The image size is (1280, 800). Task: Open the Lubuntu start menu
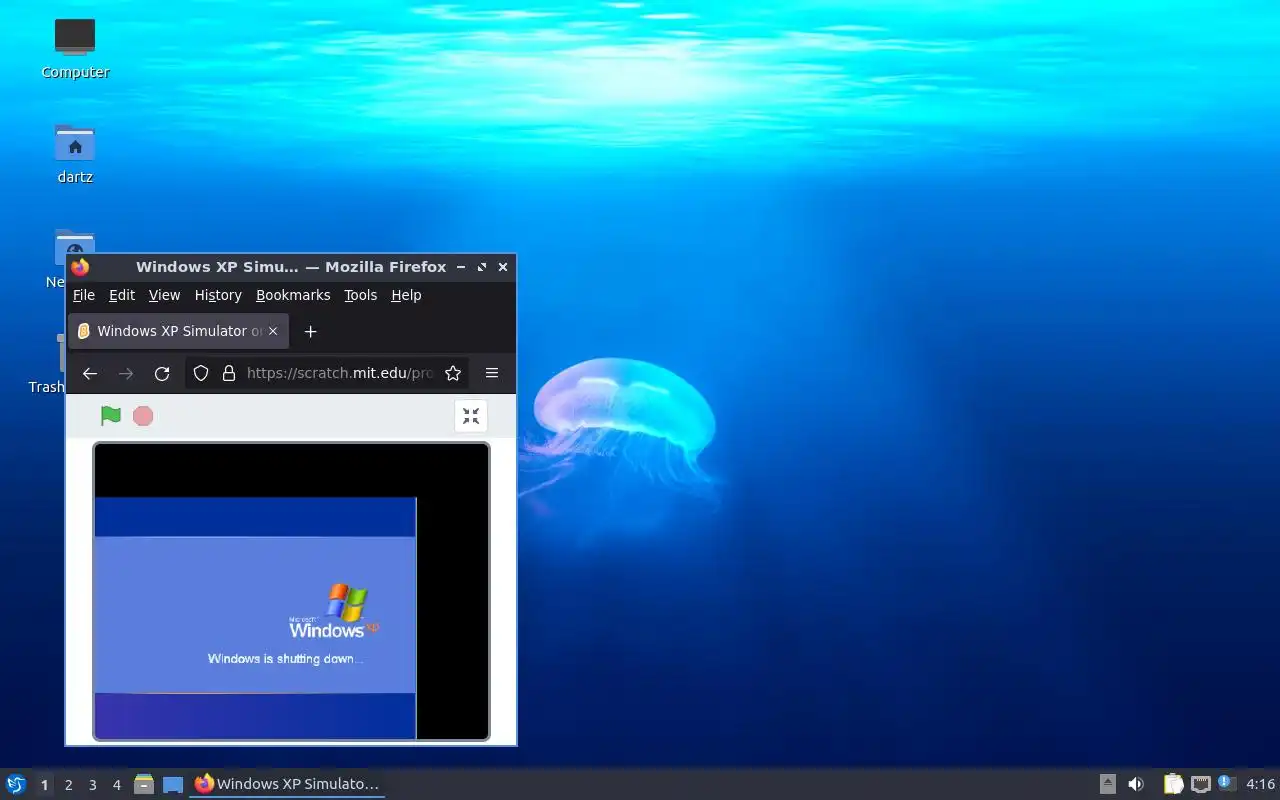coord(16,784)
